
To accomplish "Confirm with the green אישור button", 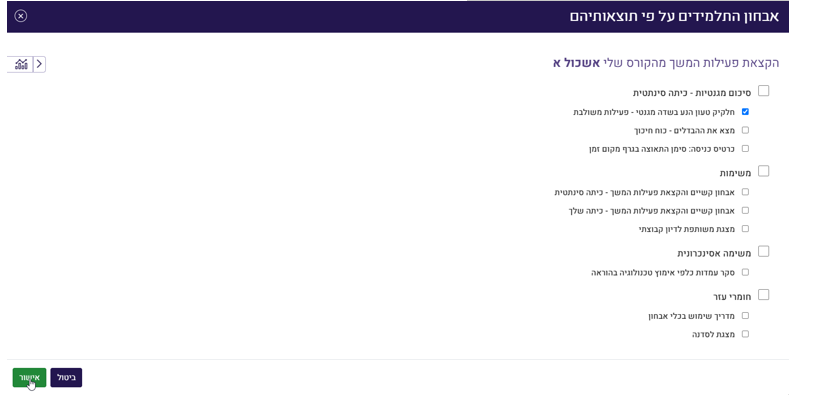I will 29,378.
